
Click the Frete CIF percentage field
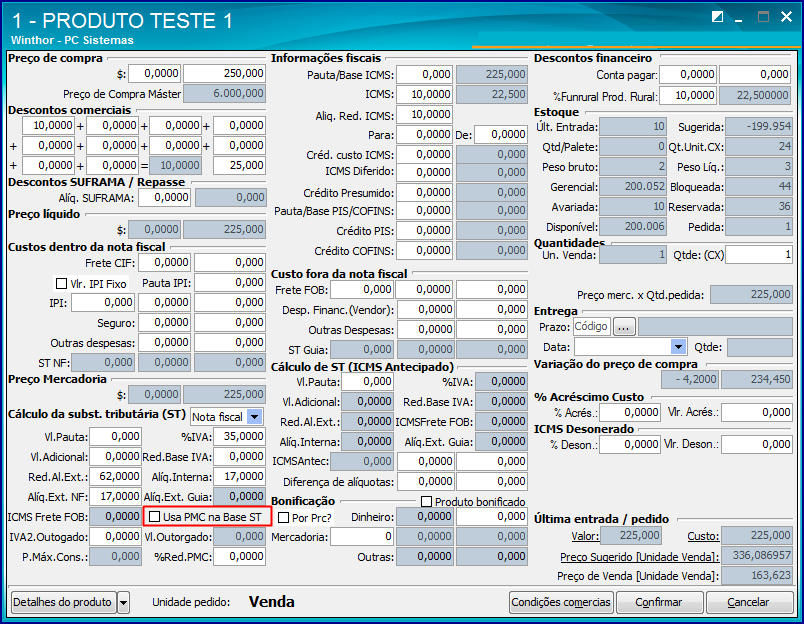tap(165, 263)
